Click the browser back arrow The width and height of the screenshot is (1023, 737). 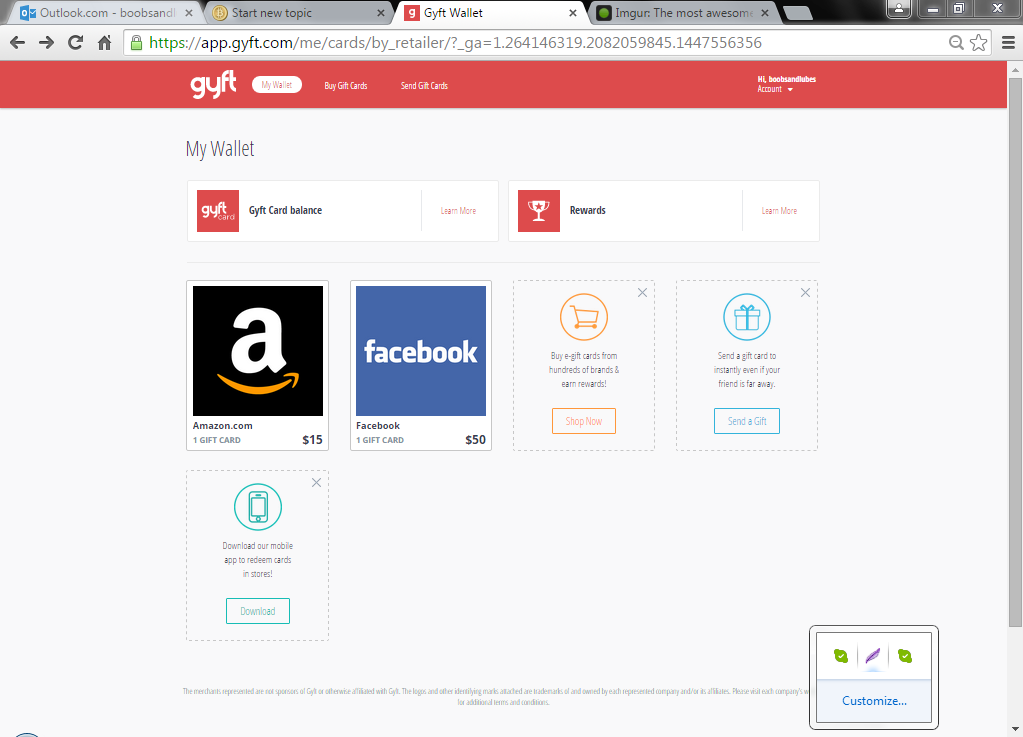point(18,43)
